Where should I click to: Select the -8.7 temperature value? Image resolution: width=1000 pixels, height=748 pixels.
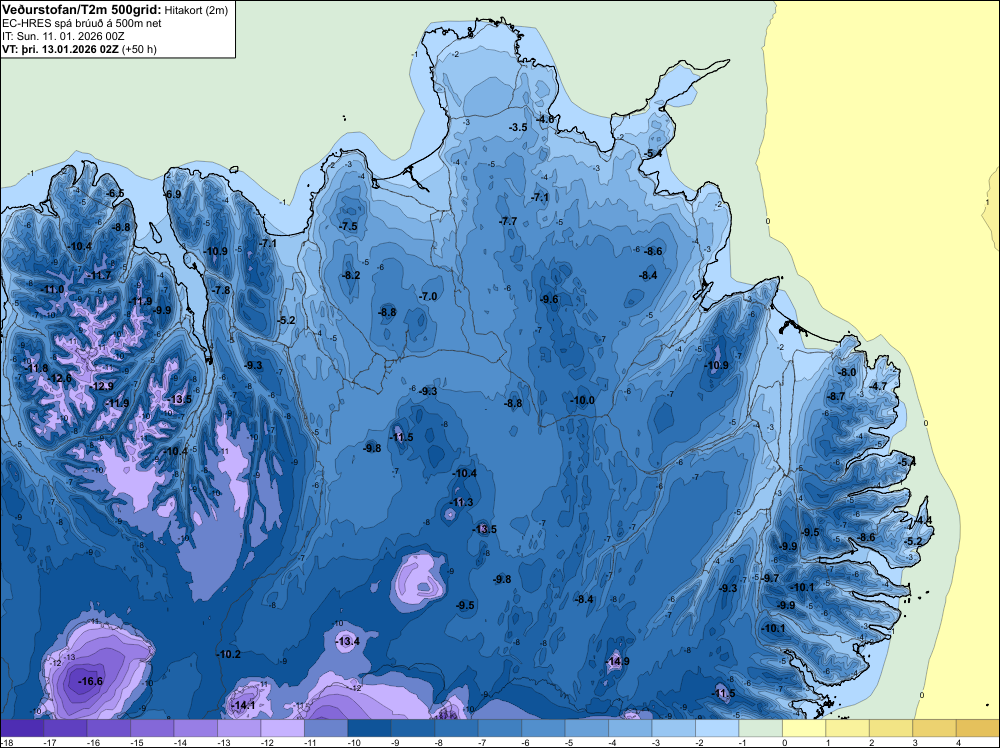(x=835, y=396)
